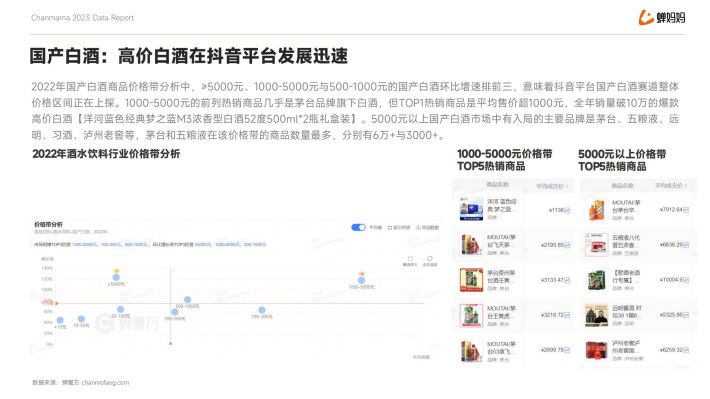Open the 洋河 蓝色经典 梦之蓝 product thumbnail

pos(471,209)
